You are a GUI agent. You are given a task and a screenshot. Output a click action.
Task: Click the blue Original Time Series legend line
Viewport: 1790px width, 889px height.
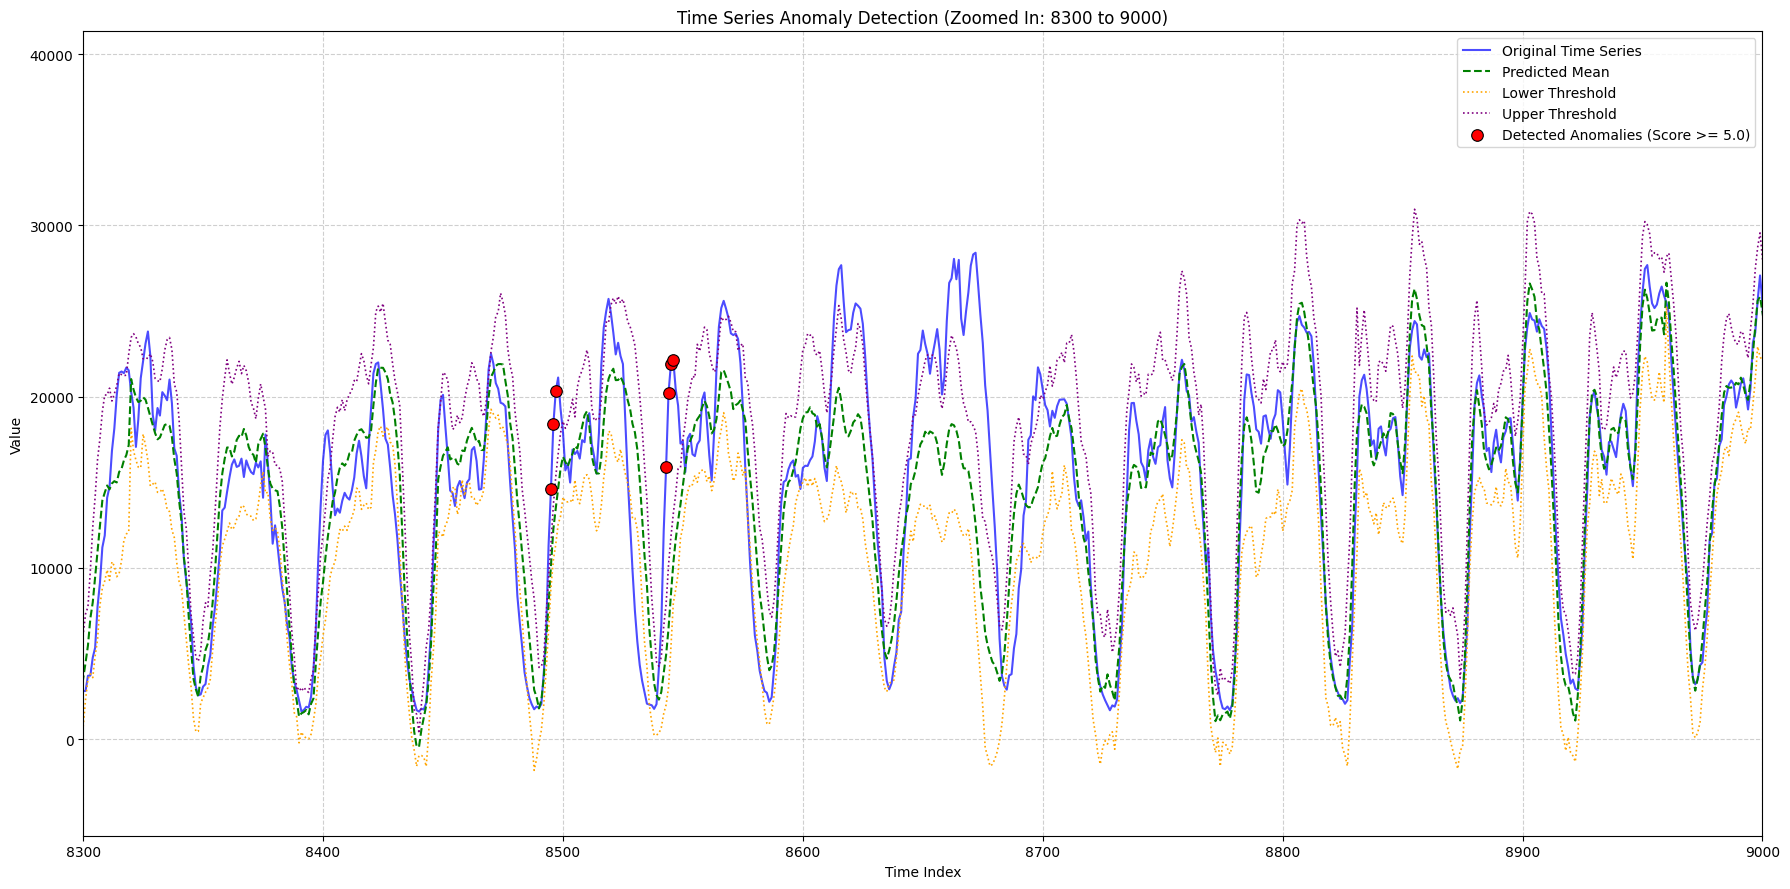(x=1477, y=51)
